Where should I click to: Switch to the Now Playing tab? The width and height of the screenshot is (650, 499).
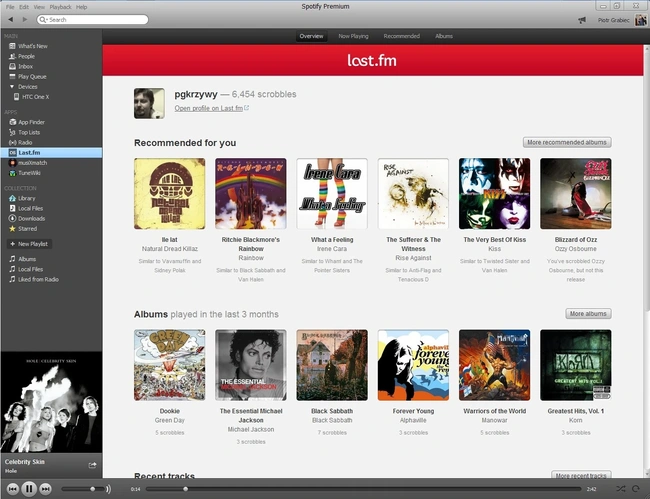pyautogui.click(x=353, y=36)
